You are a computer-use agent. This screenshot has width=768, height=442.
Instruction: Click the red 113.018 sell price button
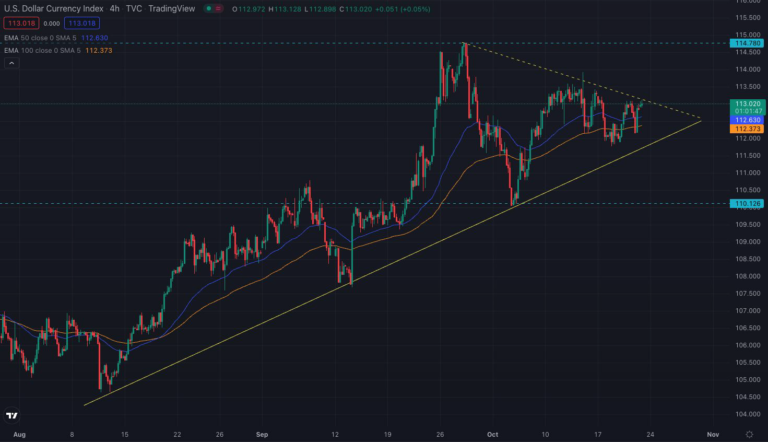pyautogui.click(x=21, y=23)
